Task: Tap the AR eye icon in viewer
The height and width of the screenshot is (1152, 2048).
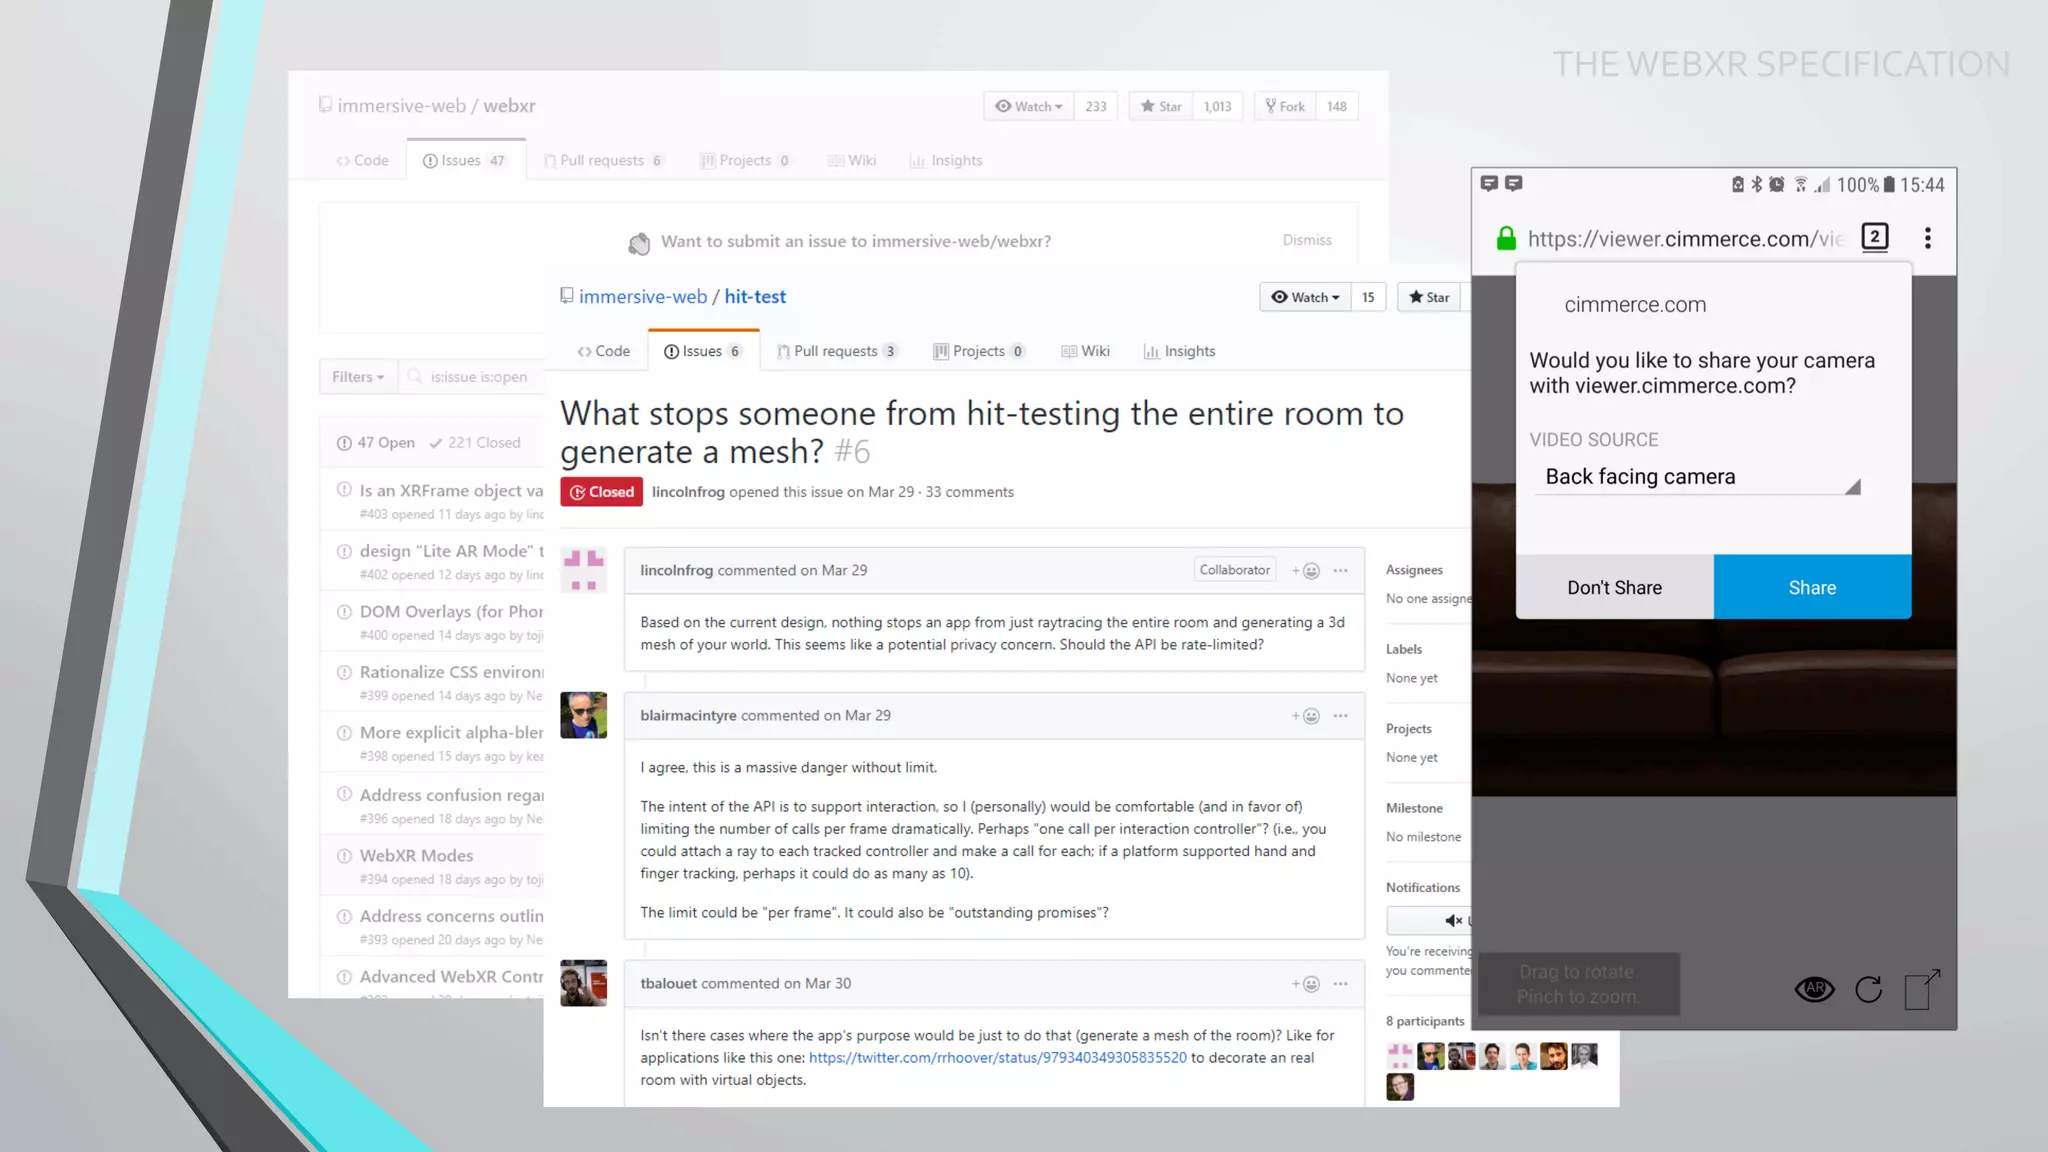Action: 1814,989
